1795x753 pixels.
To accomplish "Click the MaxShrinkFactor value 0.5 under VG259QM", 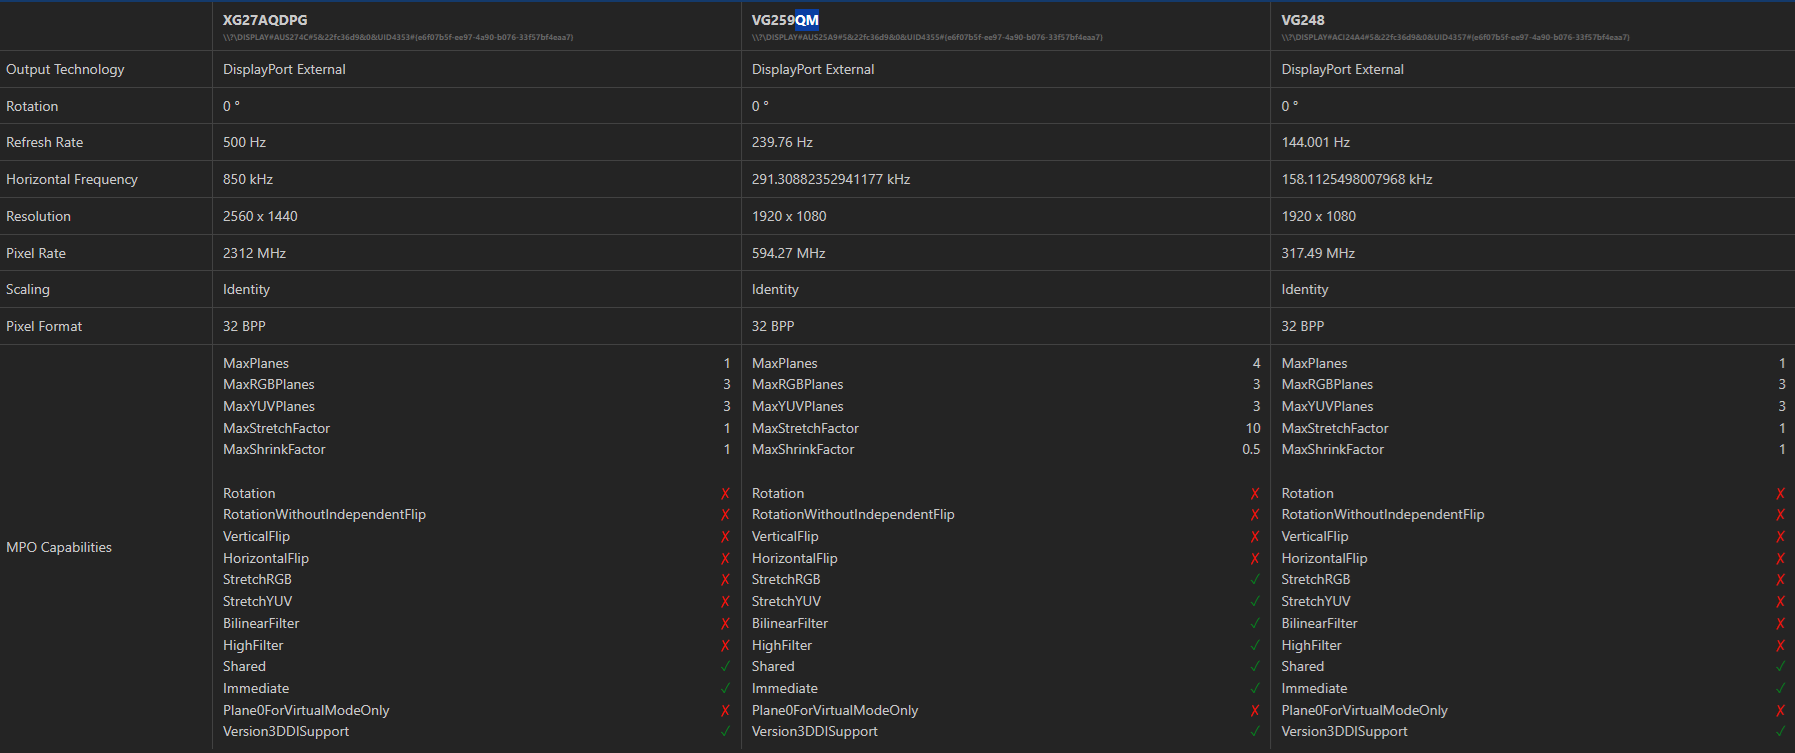I will click(1251, 450).
